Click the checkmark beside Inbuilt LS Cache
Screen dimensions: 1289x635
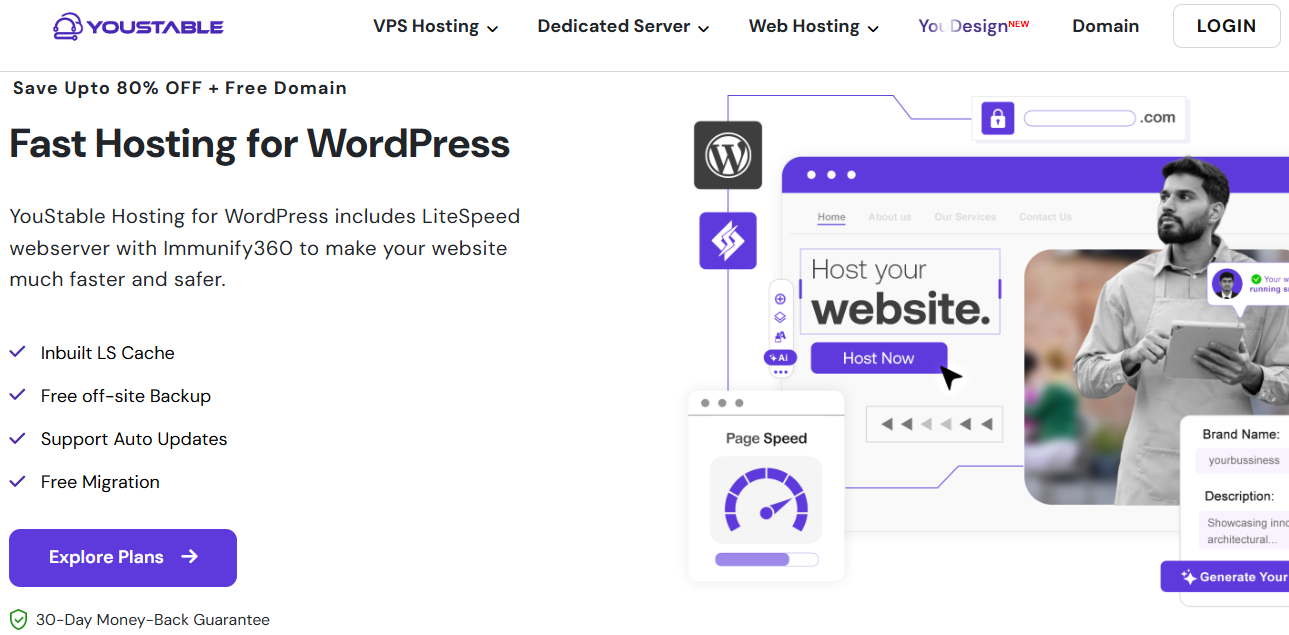(17, 352)
